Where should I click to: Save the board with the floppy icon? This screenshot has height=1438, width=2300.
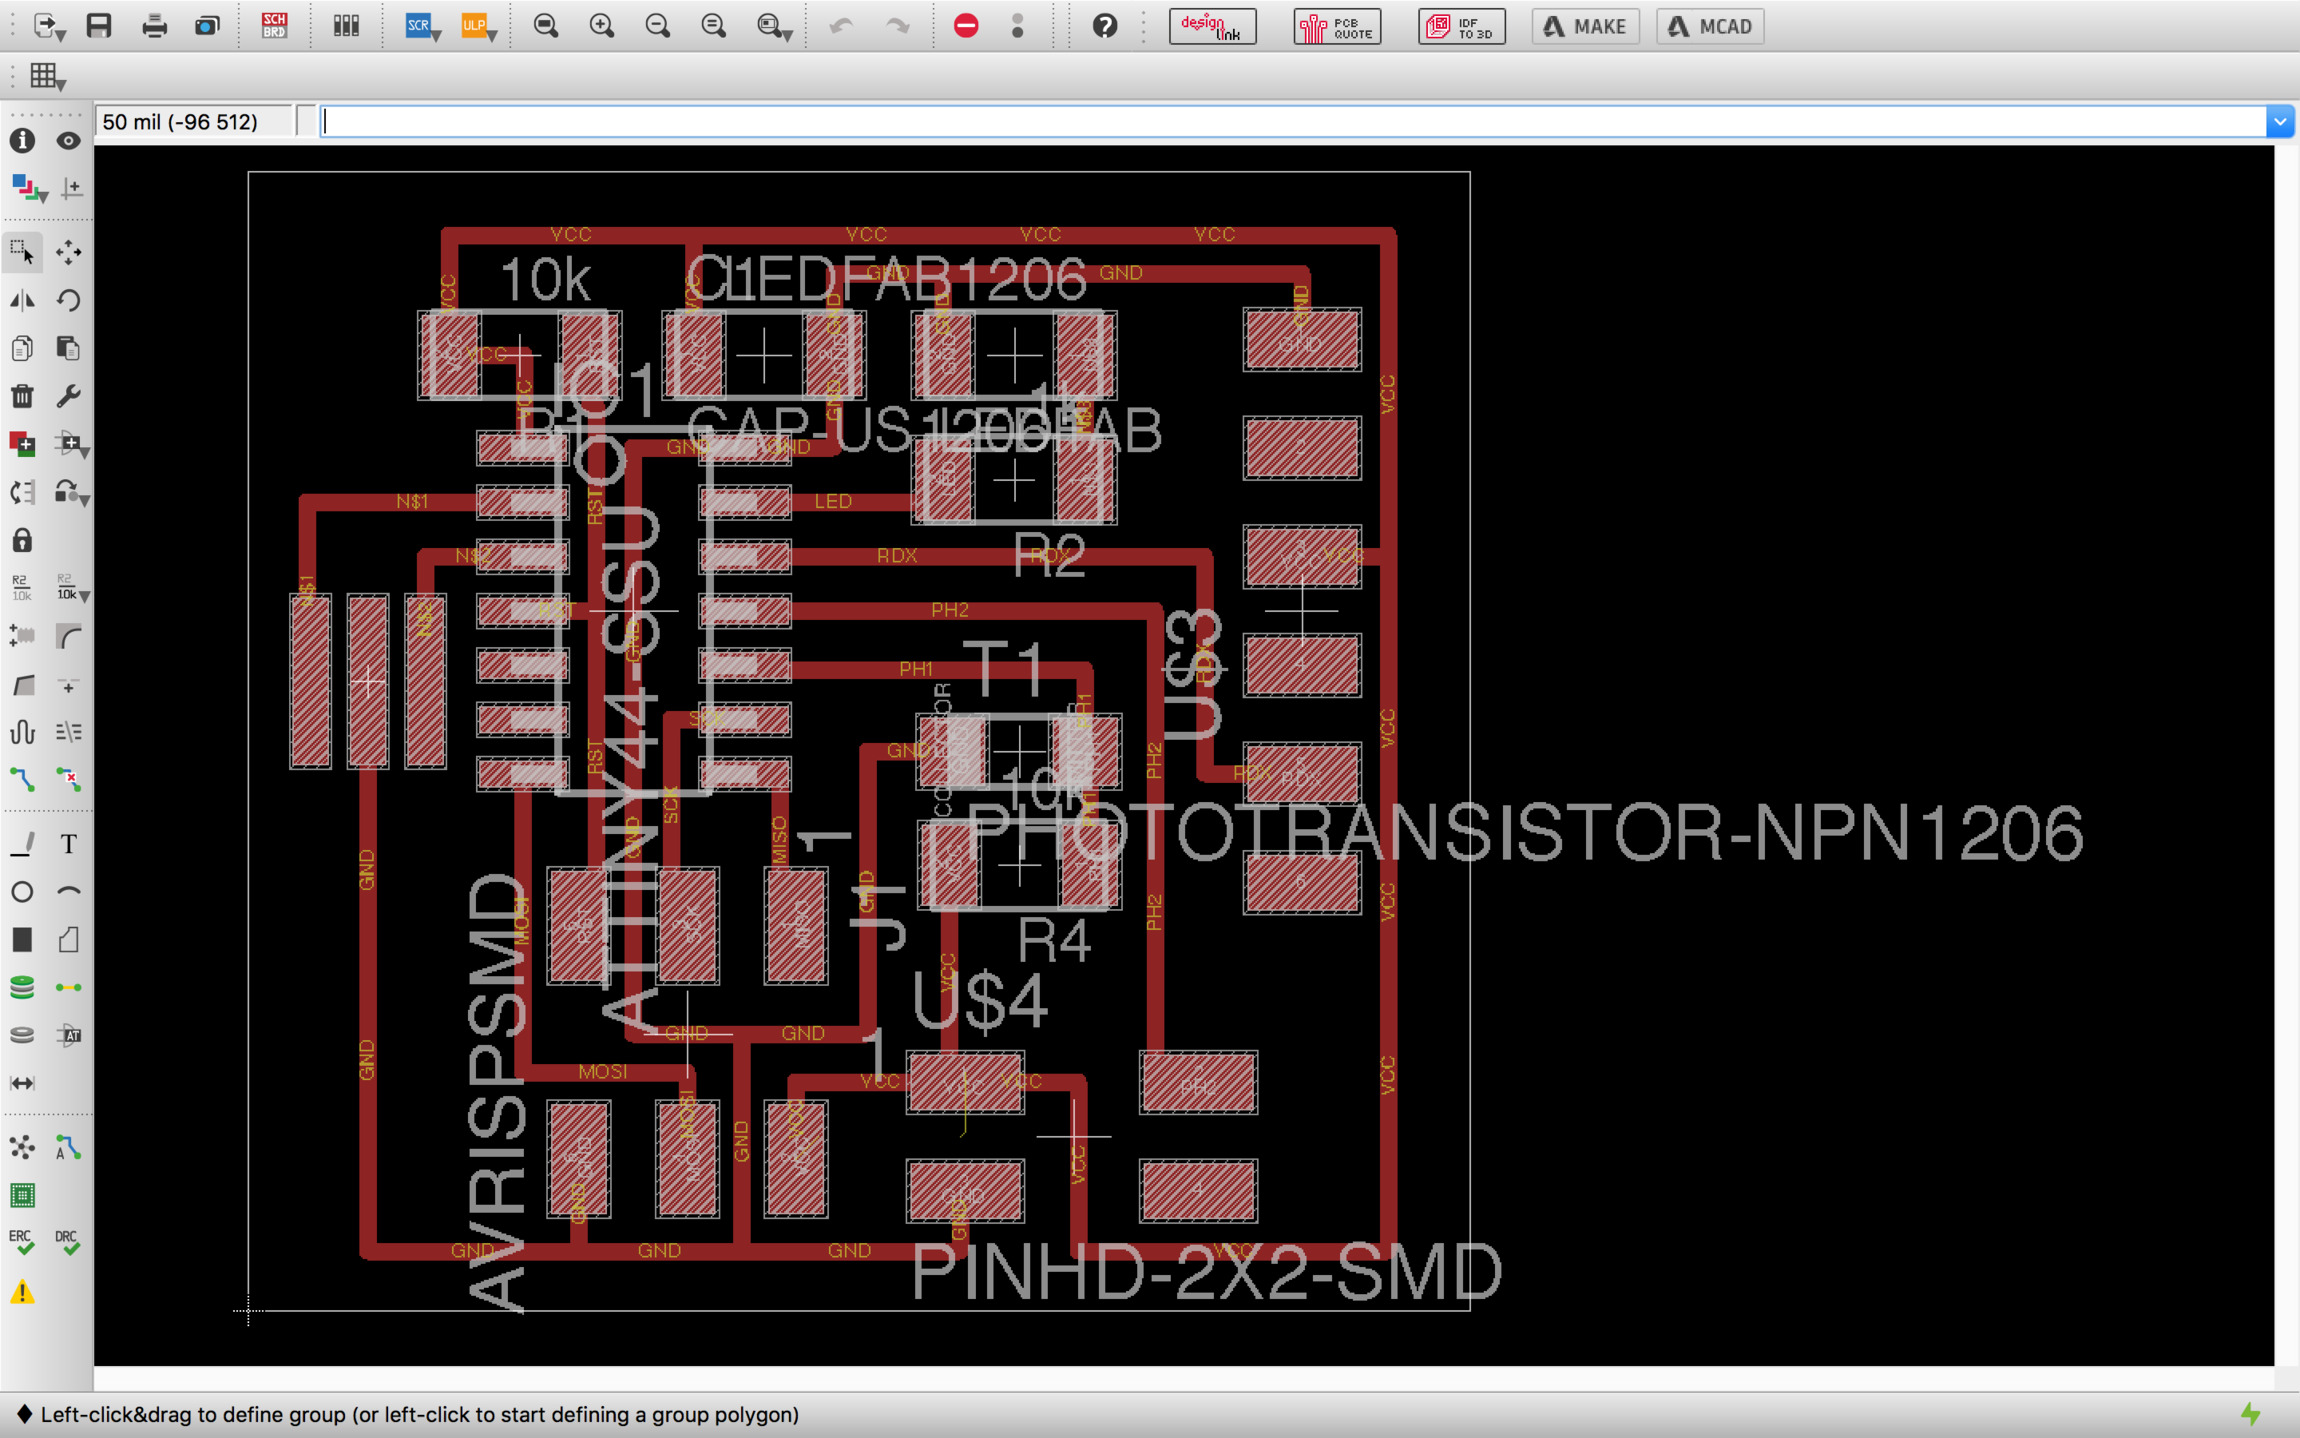pyautogui.click(x=98, y=26)
